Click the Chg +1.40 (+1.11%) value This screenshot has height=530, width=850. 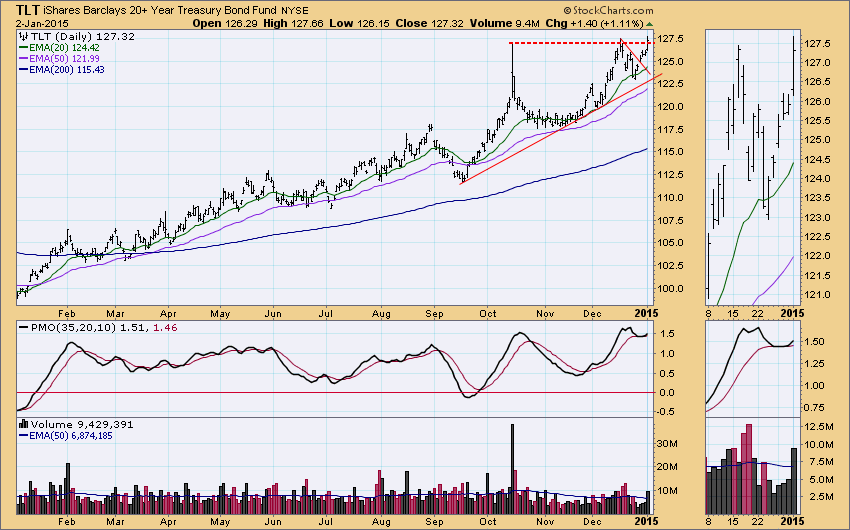pos(594,23)
